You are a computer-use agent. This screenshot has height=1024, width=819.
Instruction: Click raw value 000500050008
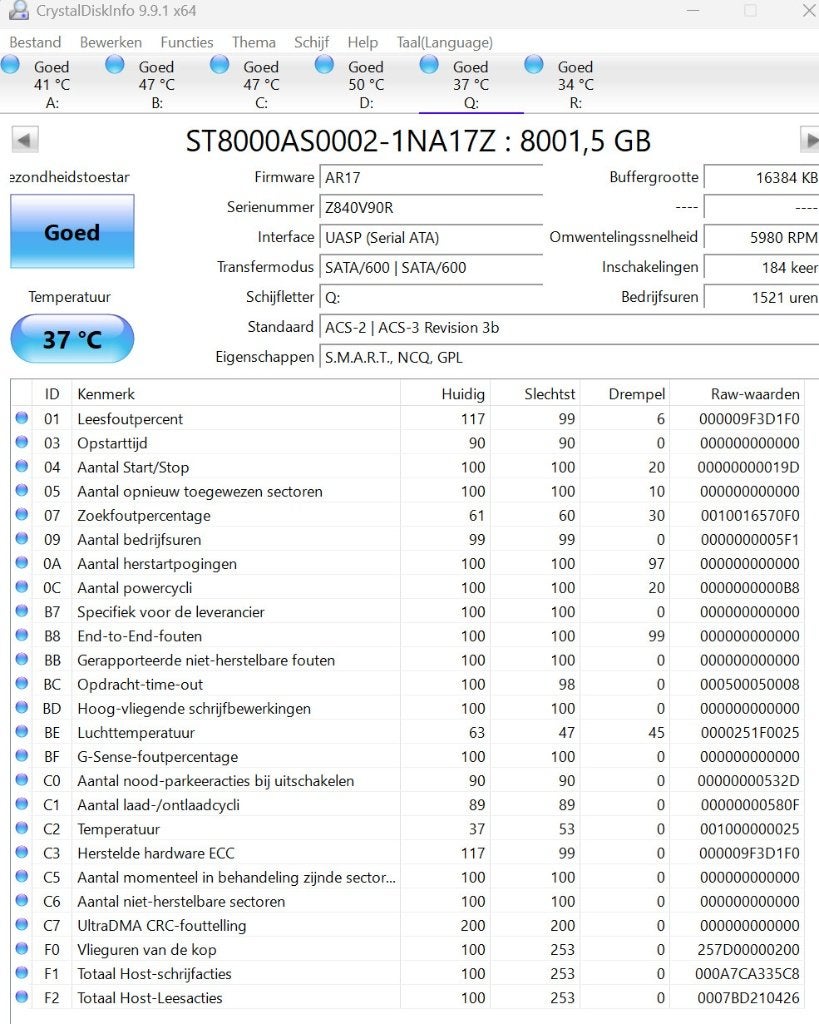point(750,684)
